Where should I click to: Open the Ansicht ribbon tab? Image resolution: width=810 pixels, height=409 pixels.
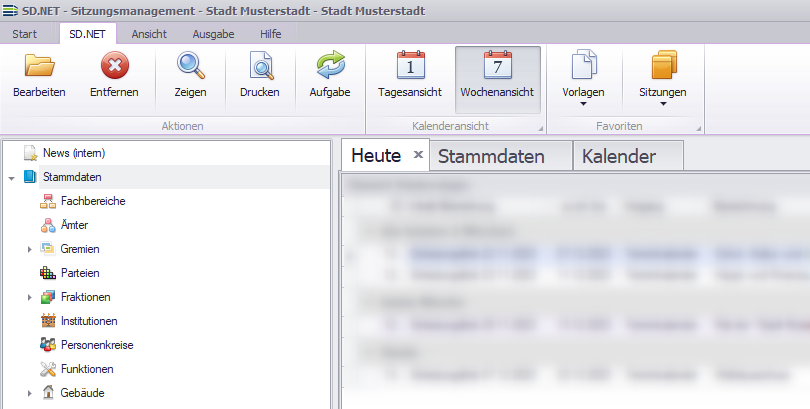point(149,33)
